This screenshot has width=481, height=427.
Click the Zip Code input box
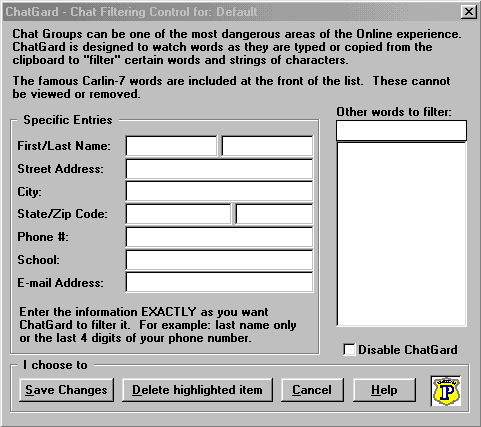274,214
